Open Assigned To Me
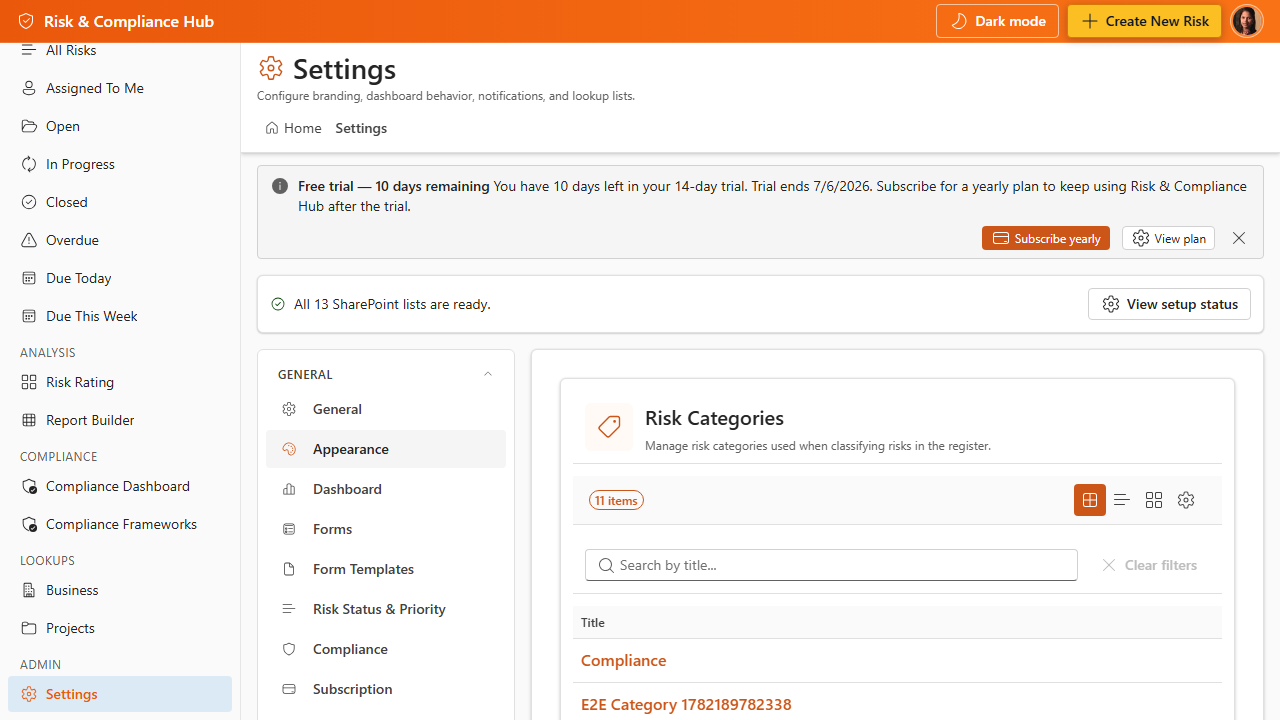 (x=120, y=88)
